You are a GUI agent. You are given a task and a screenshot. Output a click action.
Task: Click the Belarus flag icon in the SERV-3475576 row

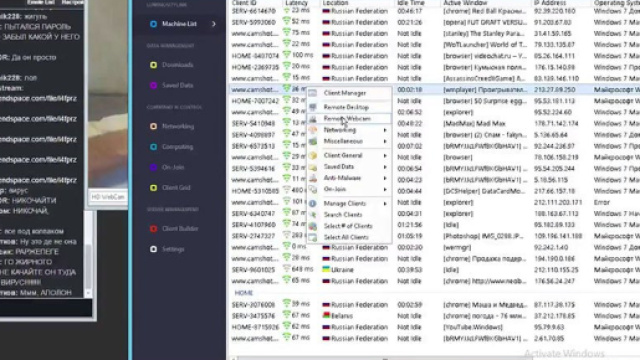pyautogui.click(x=326, y=316)
